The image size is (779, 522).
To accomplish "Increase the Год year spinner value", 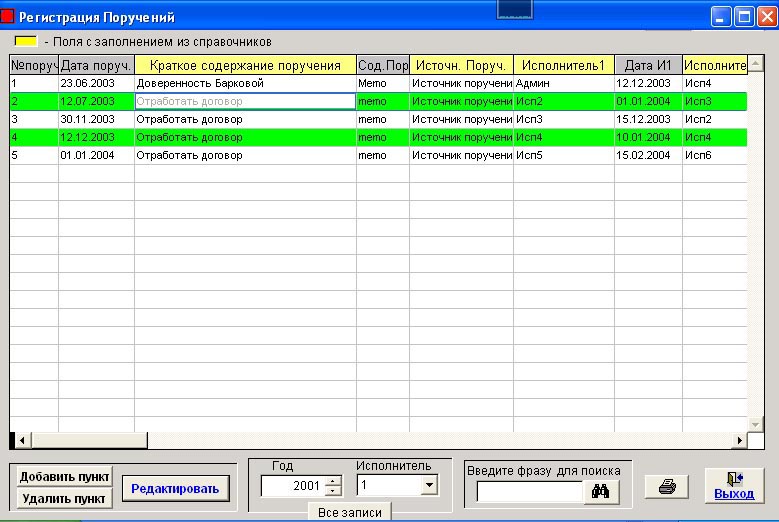I will pyautogui.click(x=333, y=481).
